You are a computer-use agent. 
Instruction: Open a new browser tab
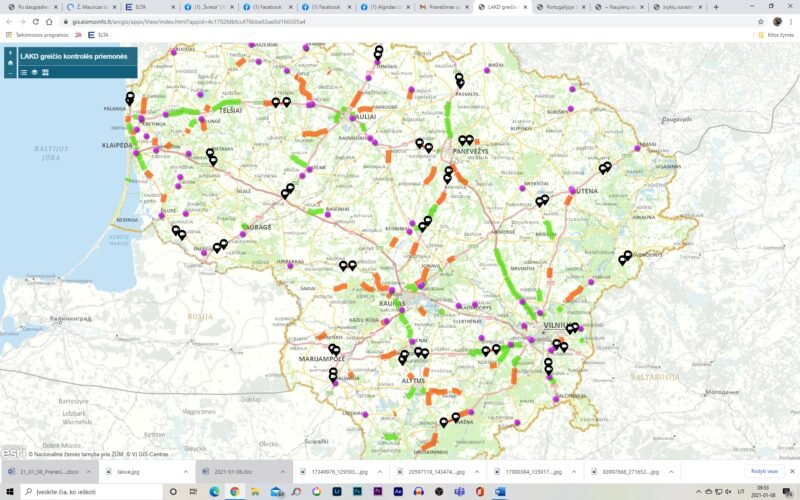[716, 7]
